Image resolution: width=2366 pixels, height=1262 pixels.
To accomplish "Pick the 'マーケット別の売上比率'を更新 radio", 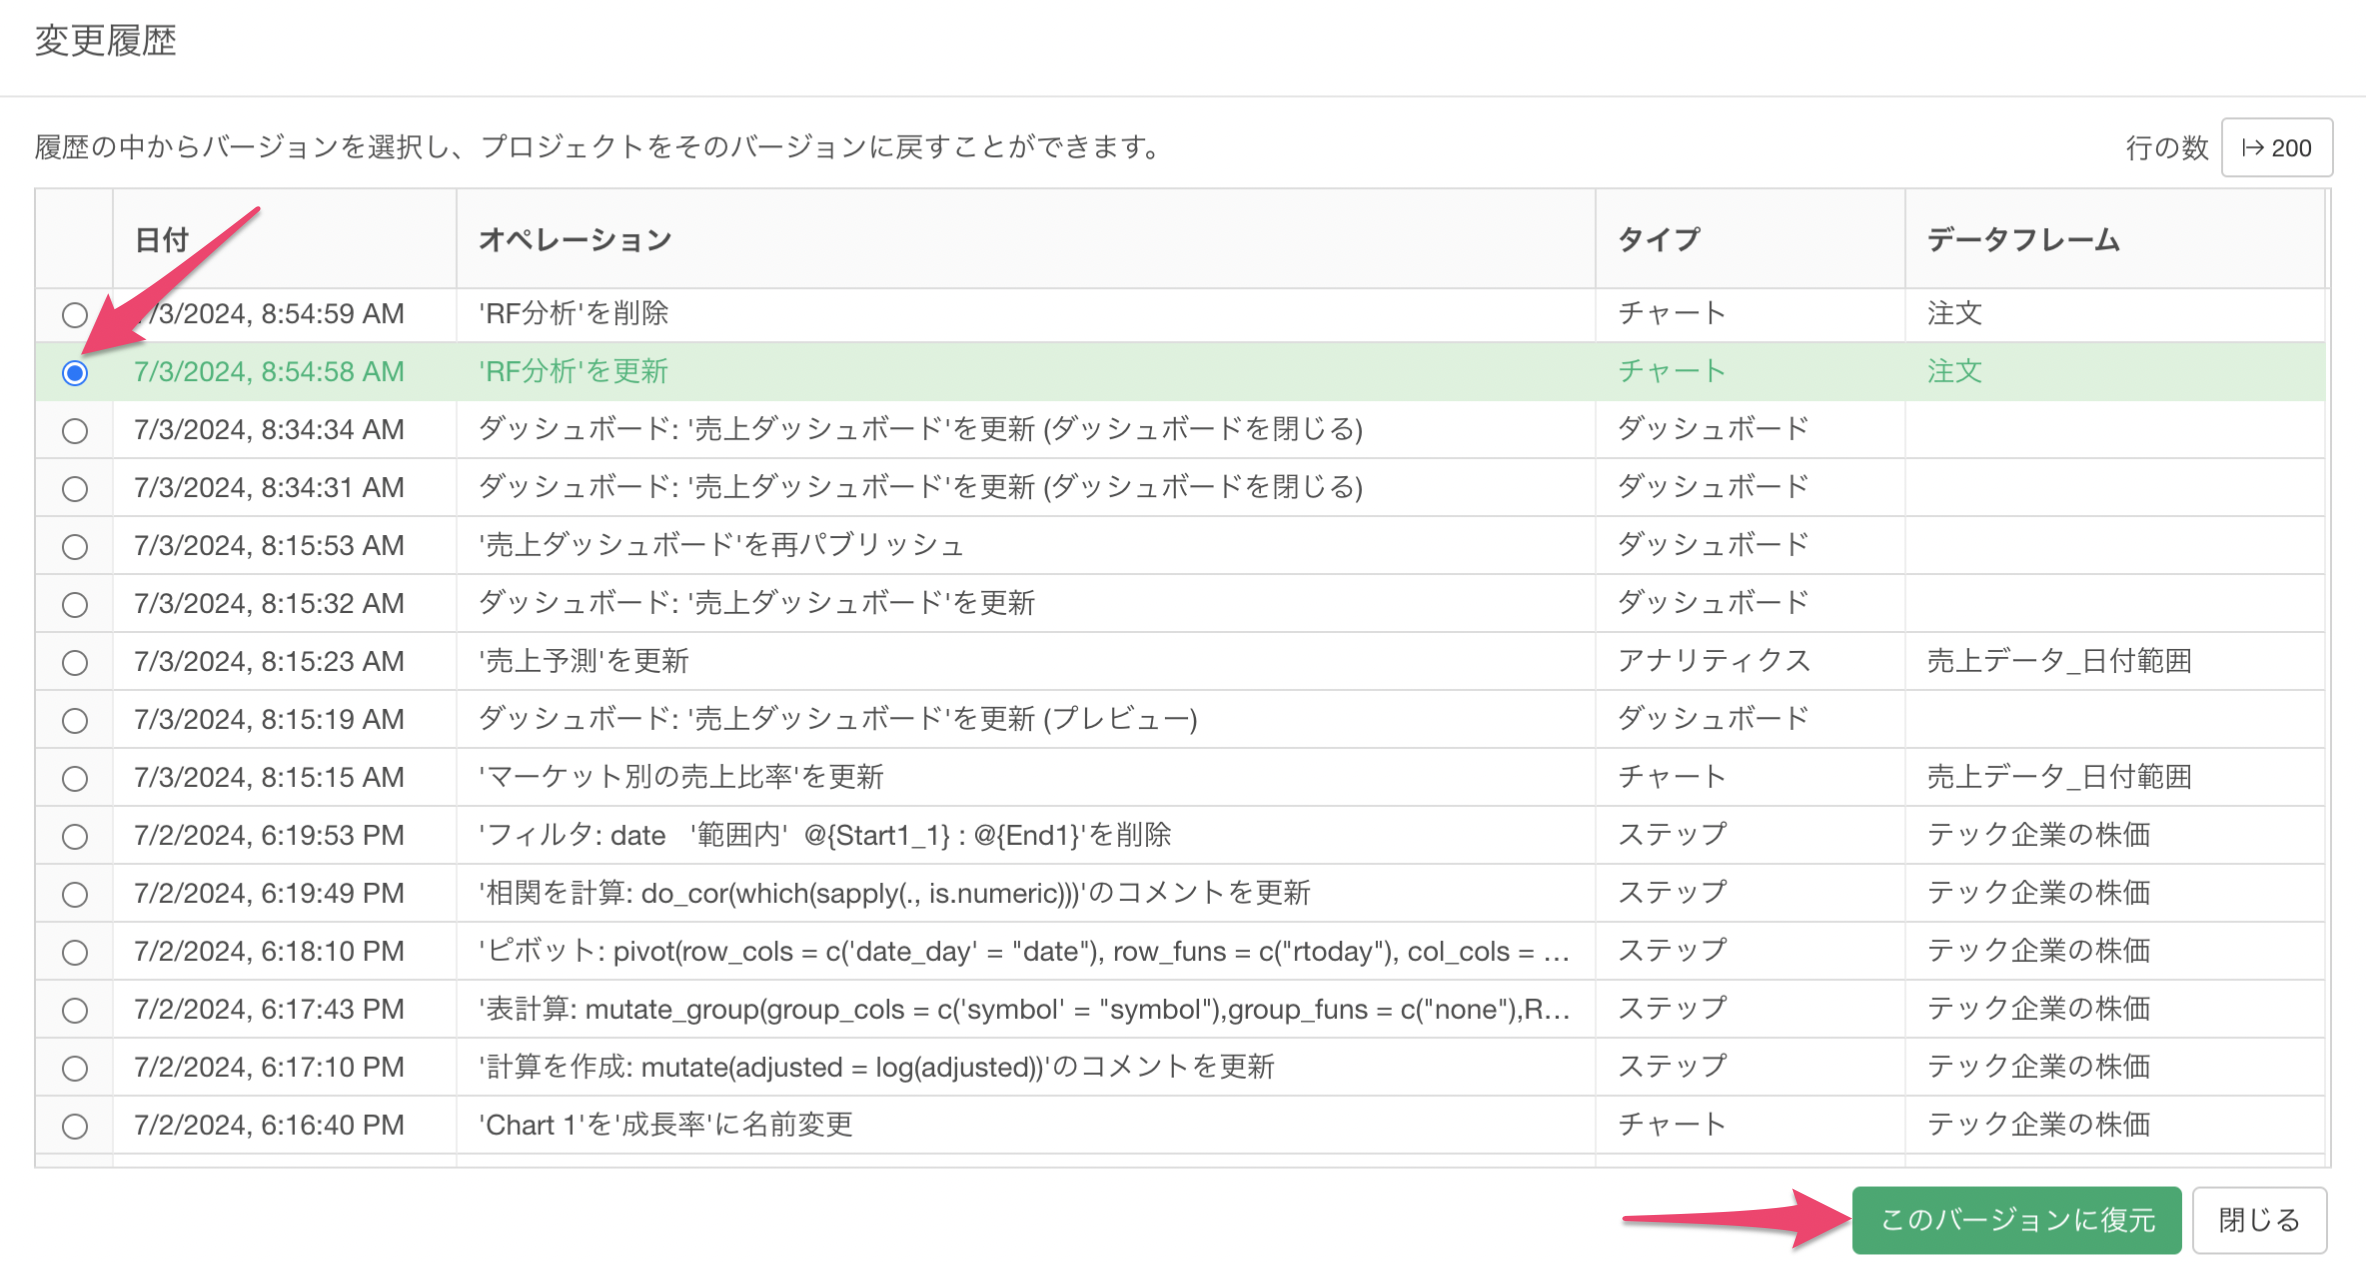I will [x=75, y=779].
